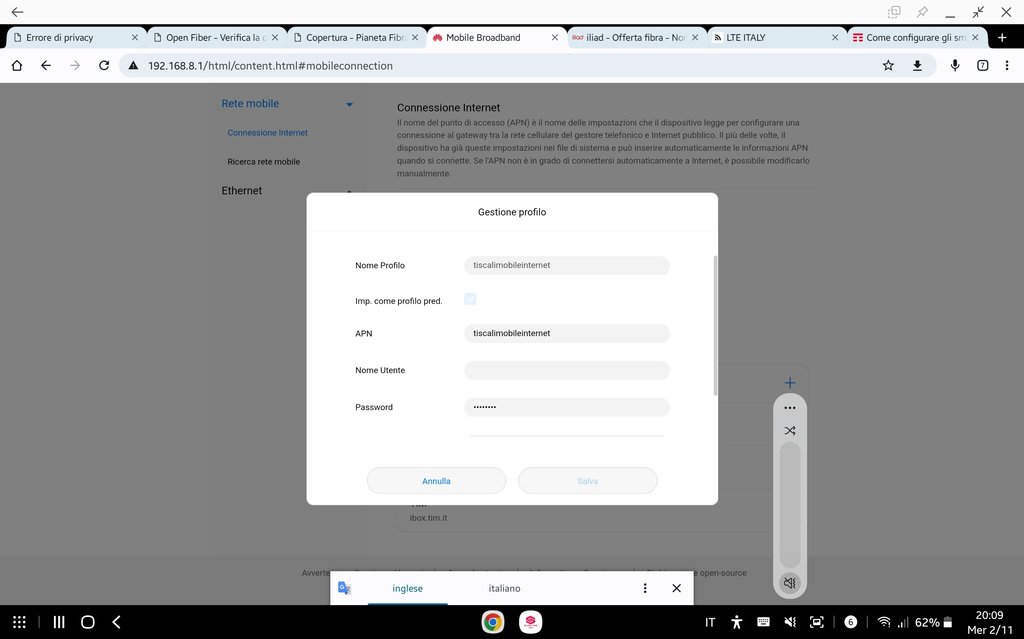
Task: Open Connessione Internet in the sidebar
Action: point(268,133)
